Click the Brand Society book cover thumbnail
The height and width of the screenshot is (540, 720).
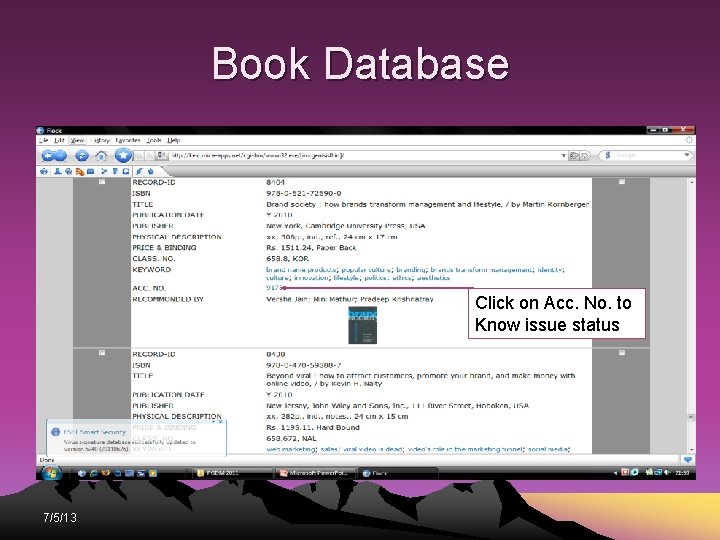(x=362, y=325)
